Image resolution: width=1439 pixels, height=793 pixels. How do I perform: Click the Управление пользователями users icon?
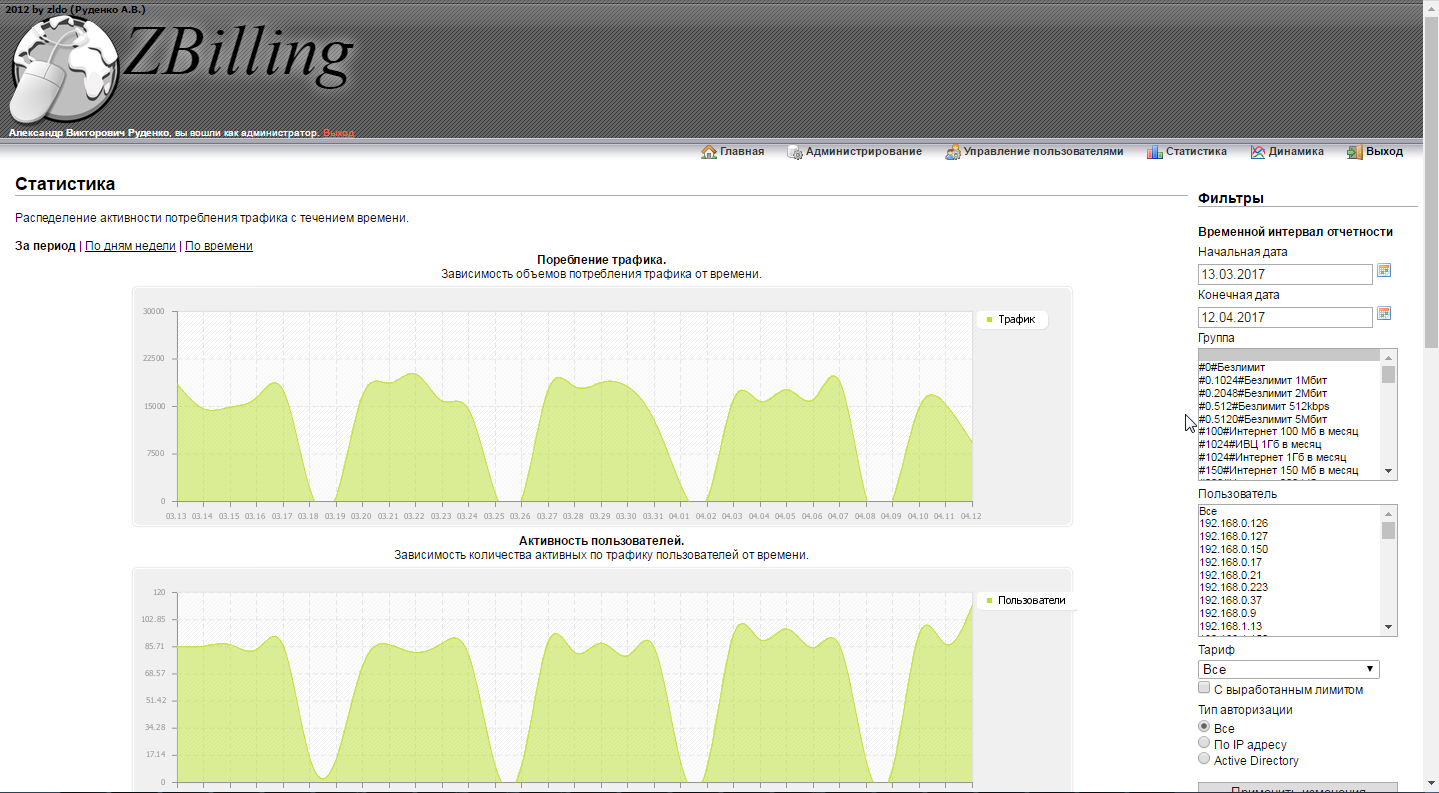pyautogui.click(x=953, y=152)
